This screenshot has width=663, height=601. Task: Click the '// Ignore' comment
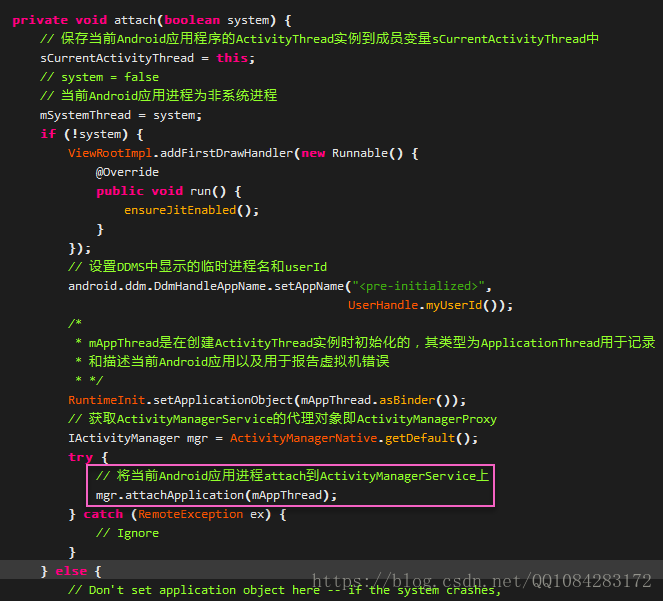click(127, 533)
